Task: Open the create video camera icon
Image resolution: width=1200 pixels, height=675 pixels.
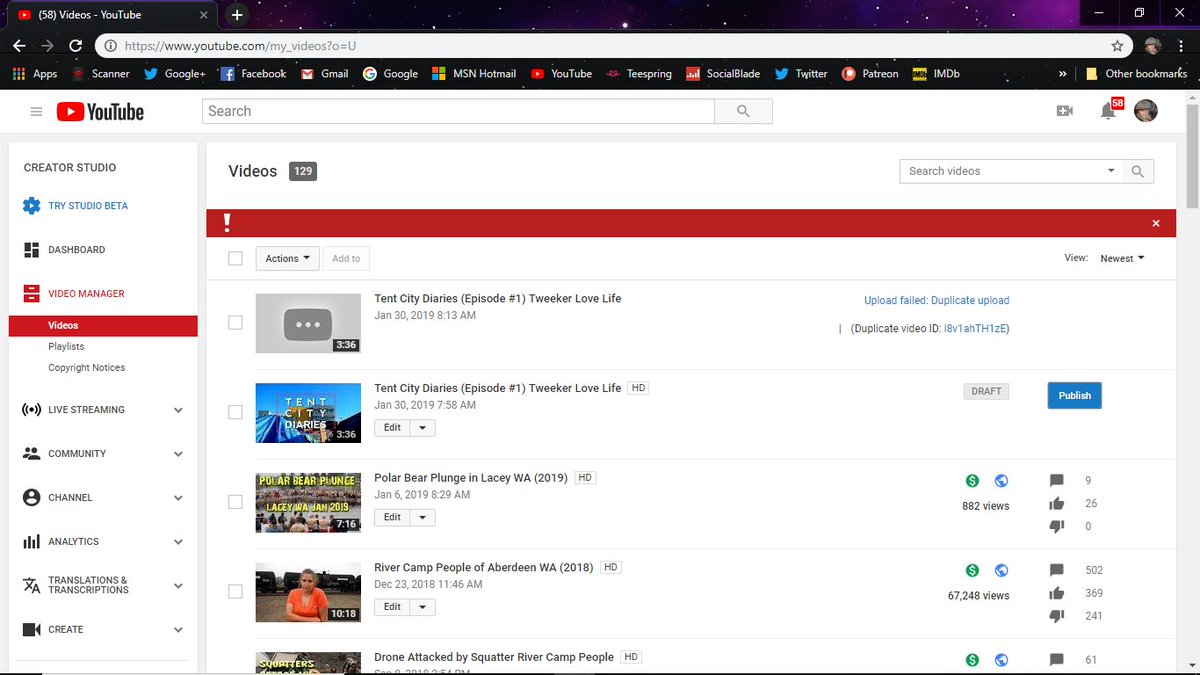Action: pos(1065,111)
